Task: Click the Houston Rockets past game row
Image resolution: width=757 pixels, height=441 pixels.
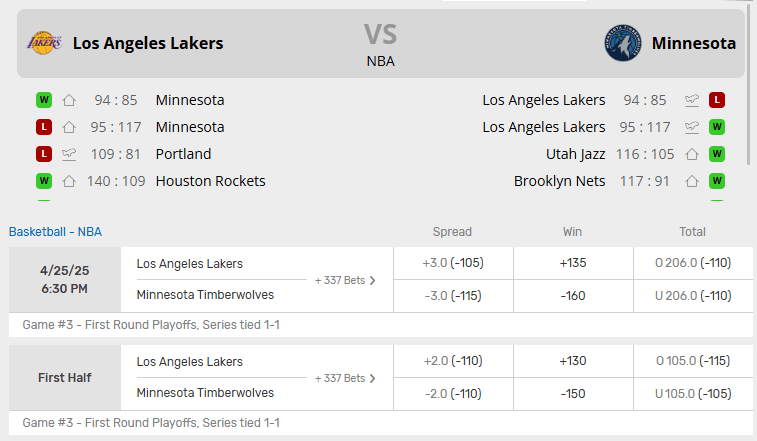Action: (151, 181)
